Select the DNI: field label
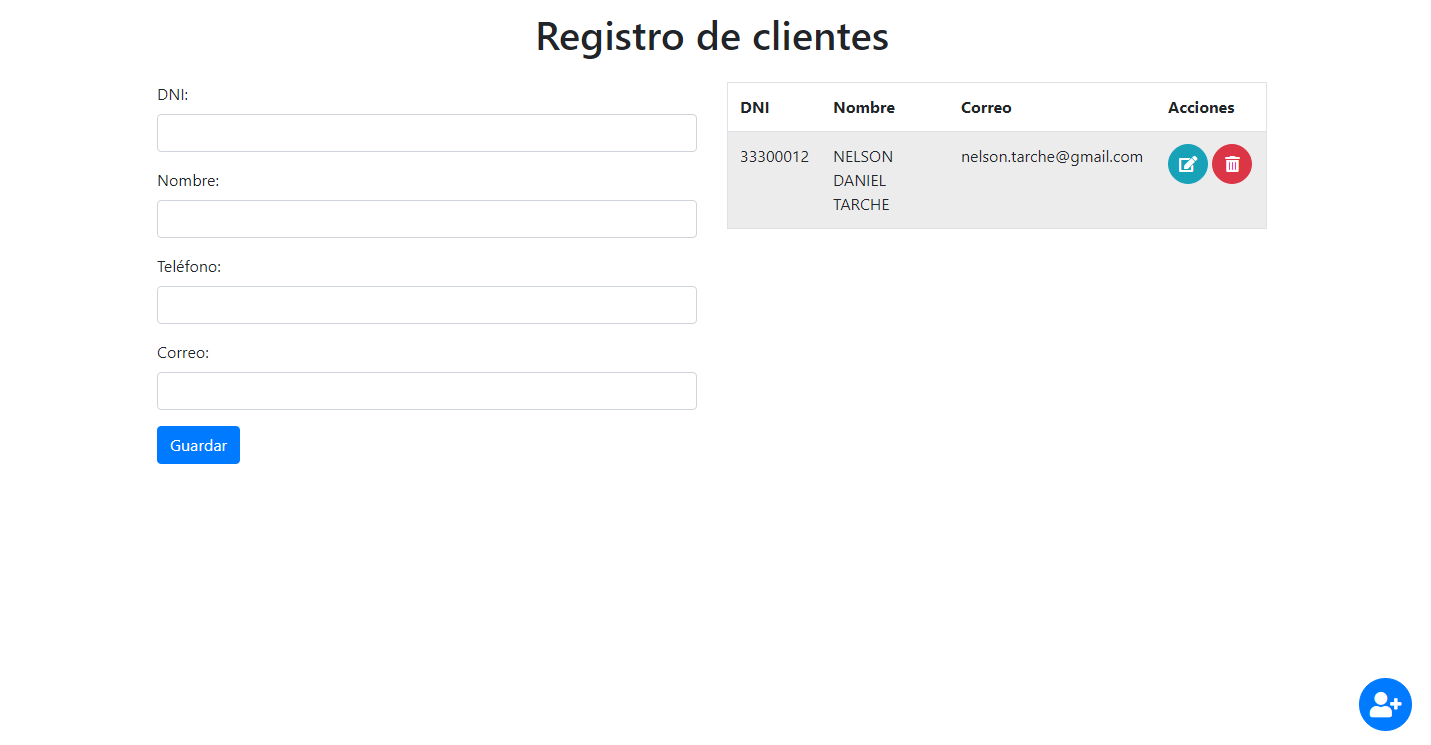 coord(173,94)
